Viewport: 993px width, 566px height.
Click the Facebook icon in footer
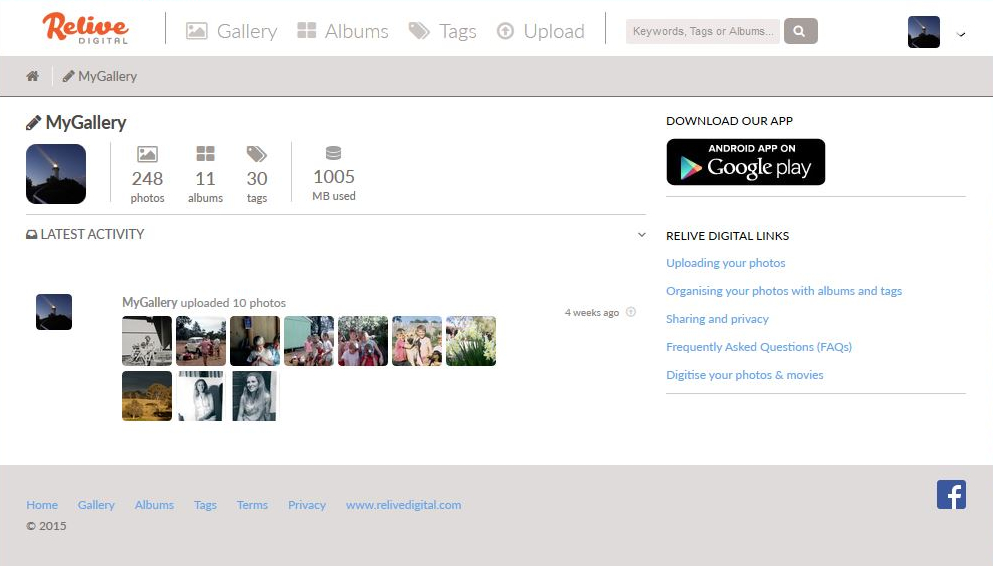(951, 494)
